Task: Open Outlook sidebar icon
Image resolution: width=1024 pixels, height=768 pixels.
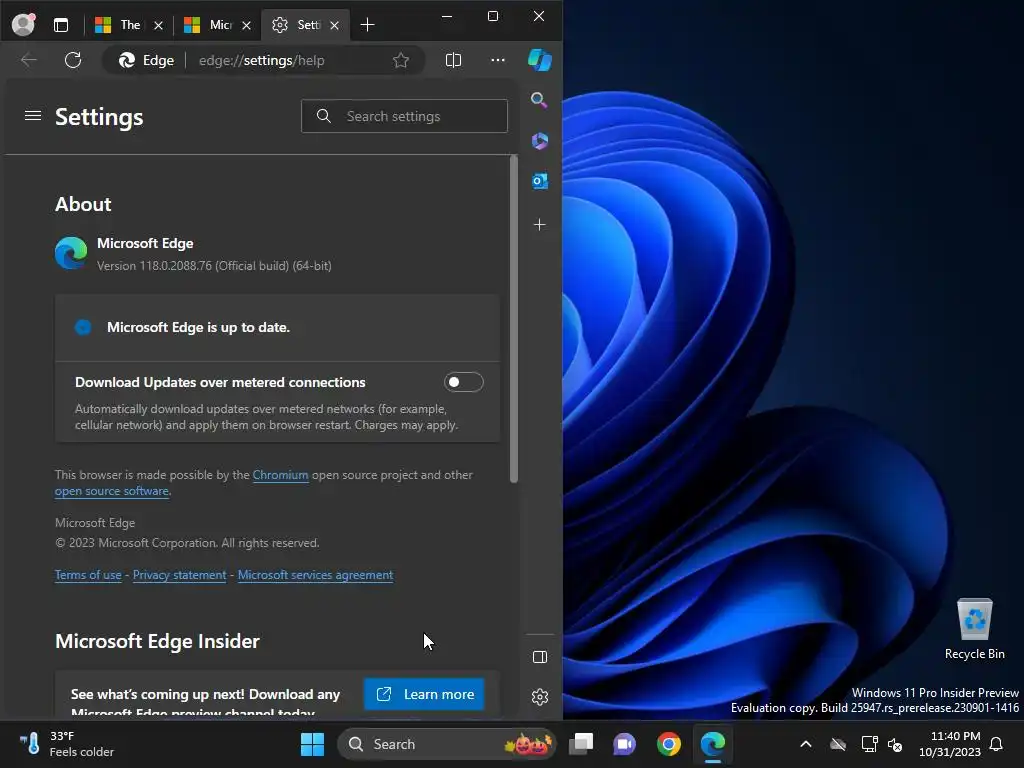Action: (x=539, y=181)
